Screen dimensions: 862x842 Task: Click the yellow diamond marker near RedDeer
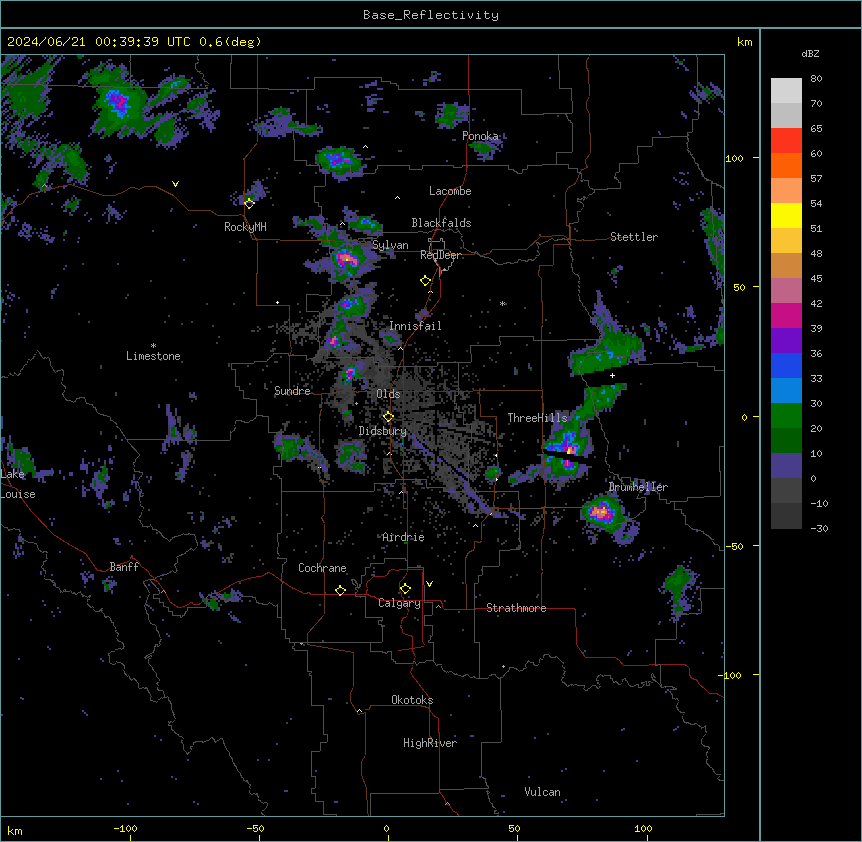[x=426, y=281]
